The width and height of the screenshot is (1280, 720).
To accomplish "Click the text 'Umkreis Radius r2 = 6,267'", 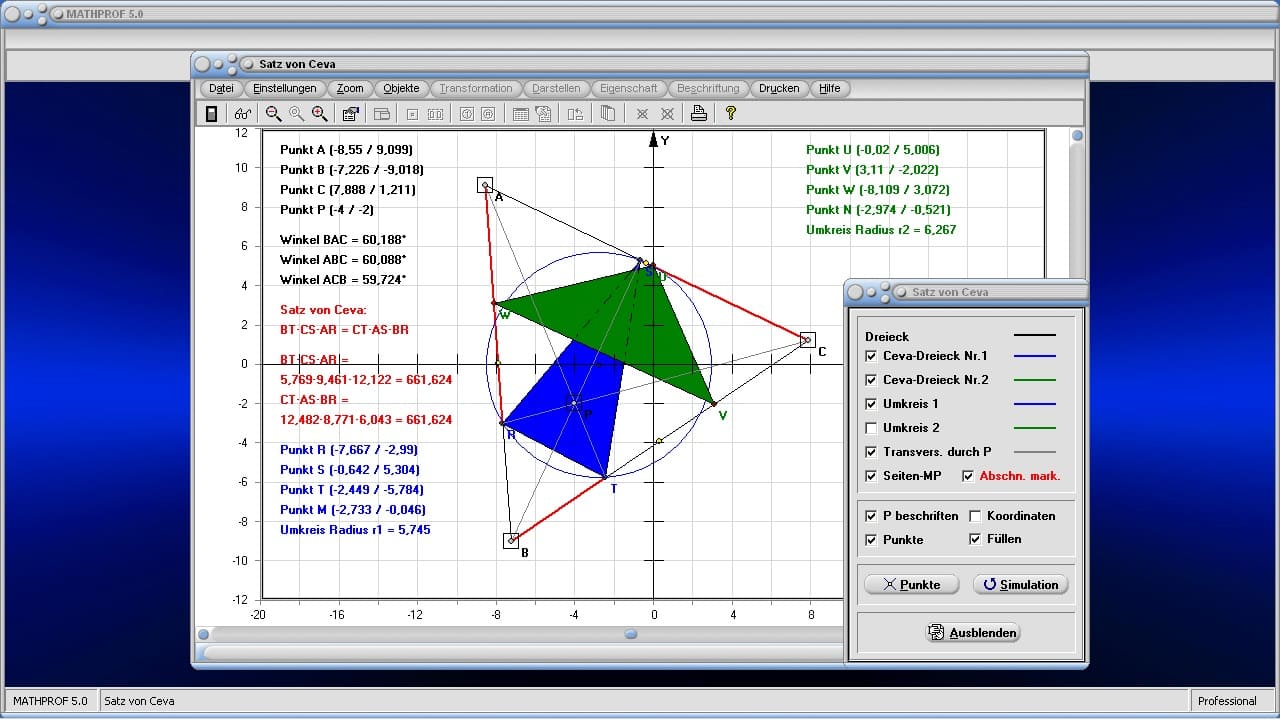I will 881,230.
